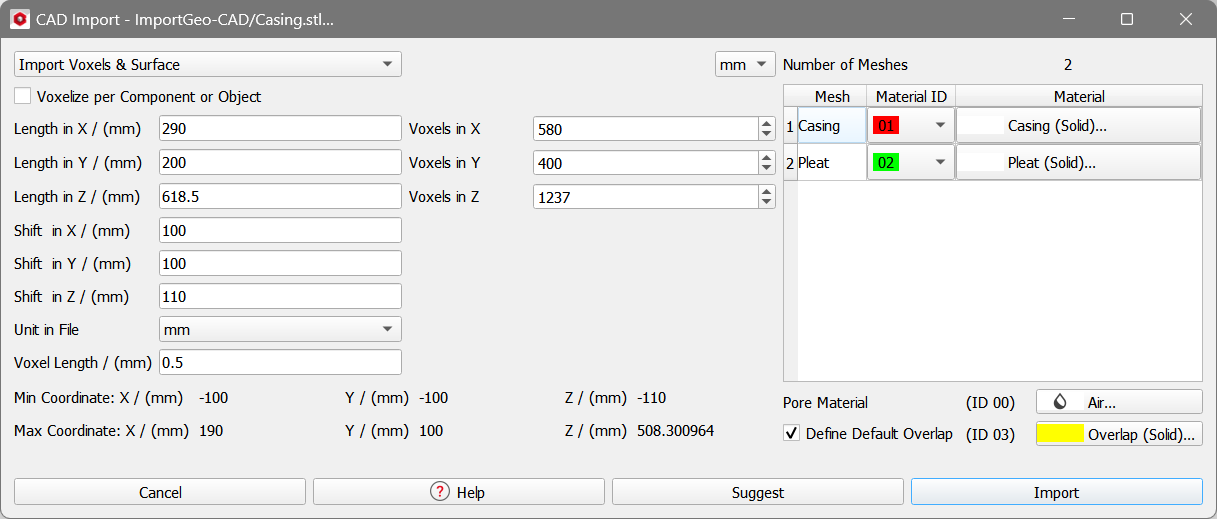Click the red 01 material color swatch
The image size is (1217, 519).
(x=886, y=126)
